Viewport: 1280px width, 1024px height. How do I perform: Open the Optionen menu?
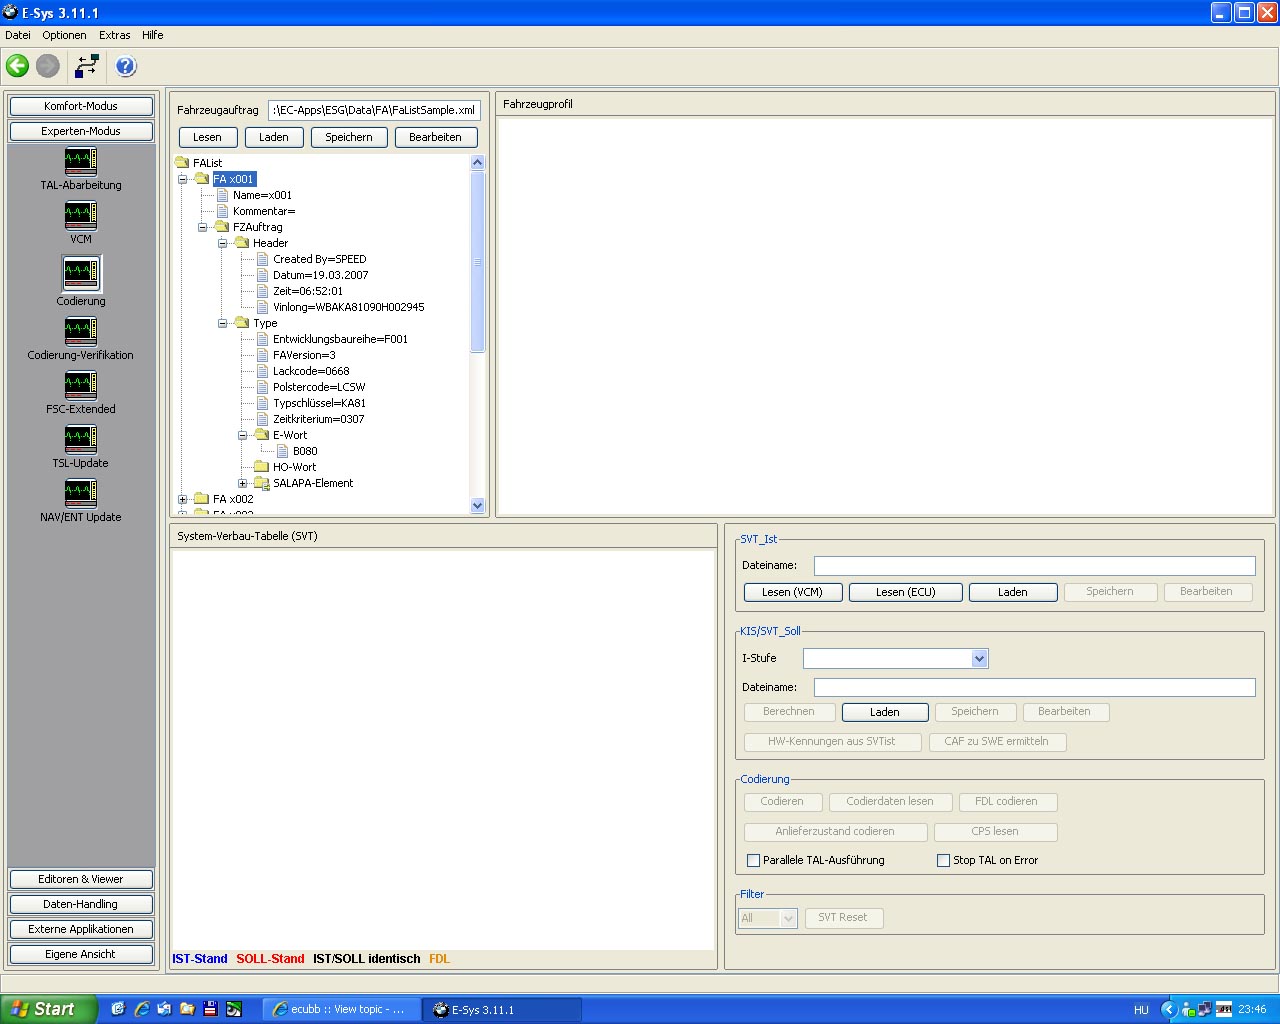click(64, 35)
